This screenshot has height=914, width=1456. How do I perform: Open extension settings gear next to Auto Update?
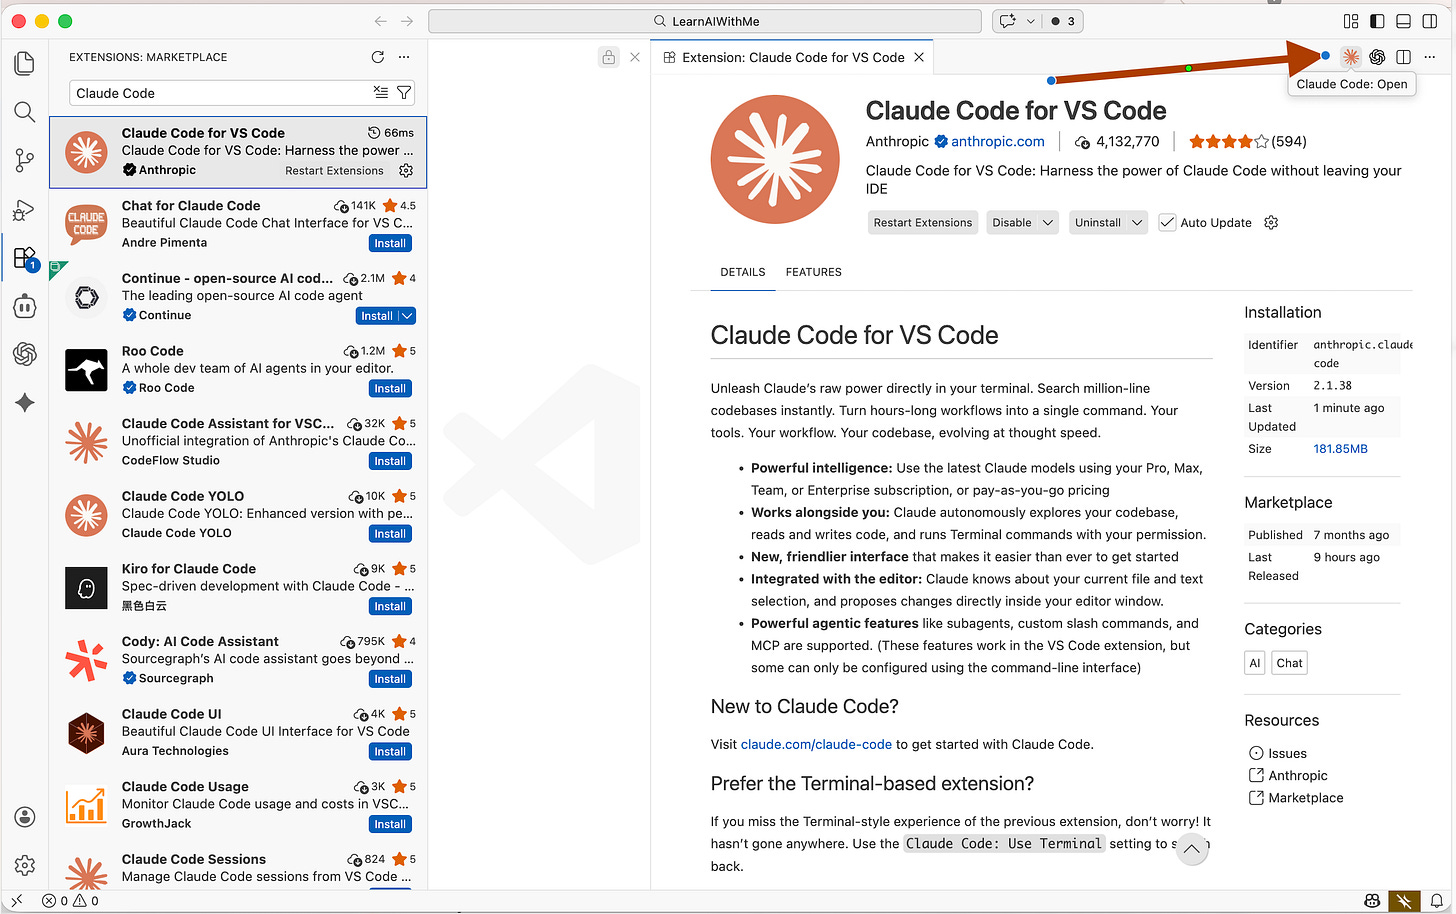(1271, 222)
